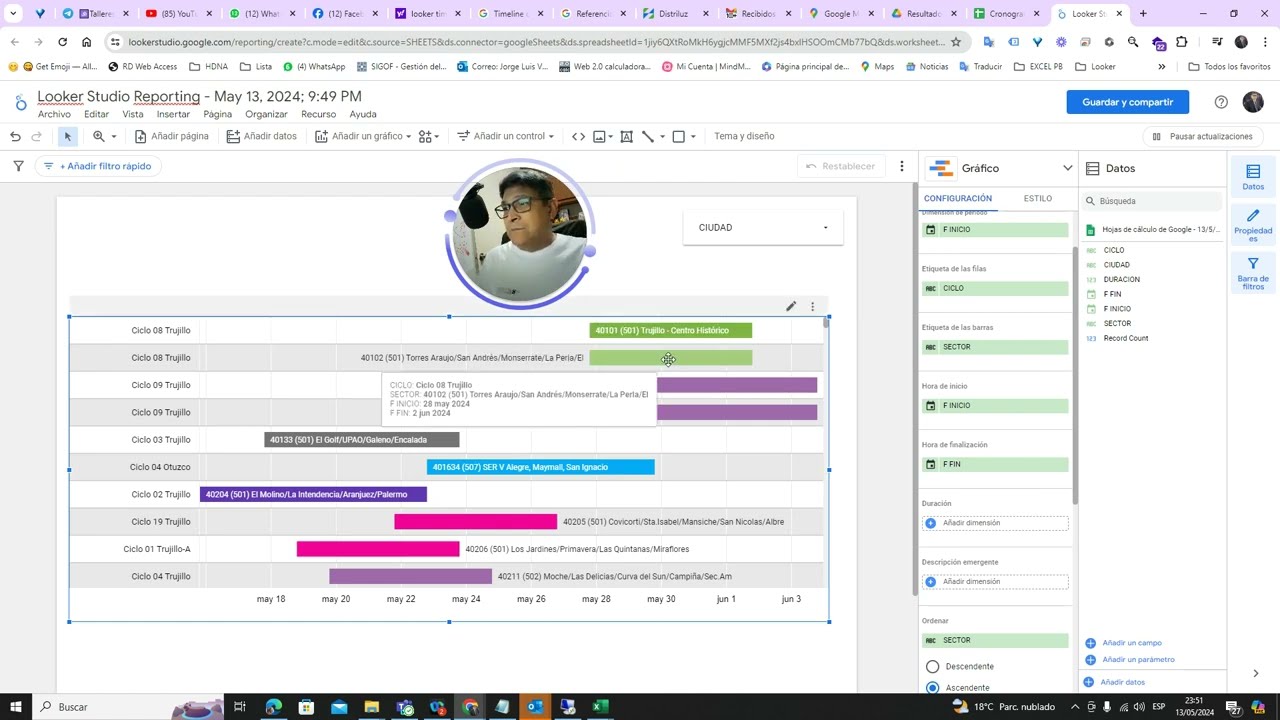Screen dimensions: 1280x720
Task: Open the Datos side panel button
Action: [x=1253, y=177]
